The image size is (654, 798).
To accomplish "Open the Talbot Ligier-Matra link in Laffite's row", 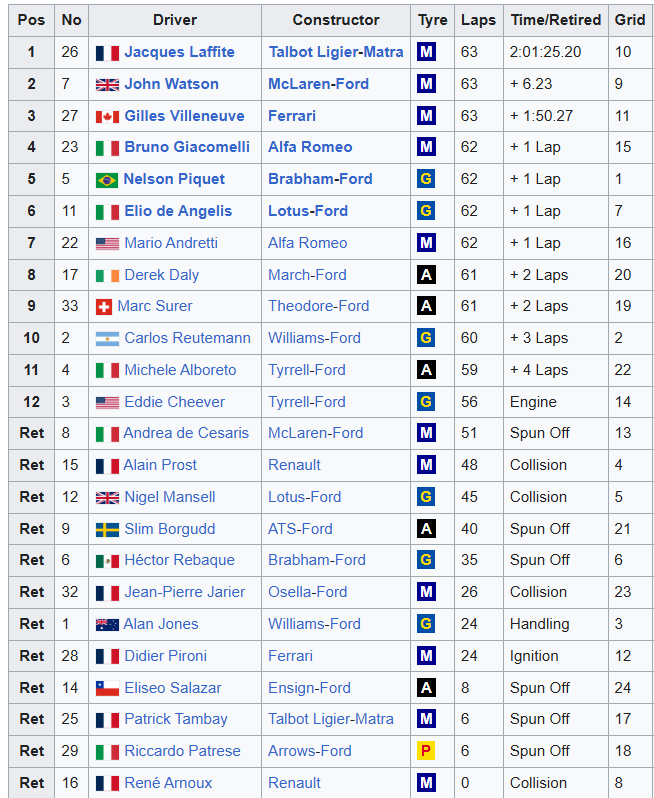I will coord(336,52).
